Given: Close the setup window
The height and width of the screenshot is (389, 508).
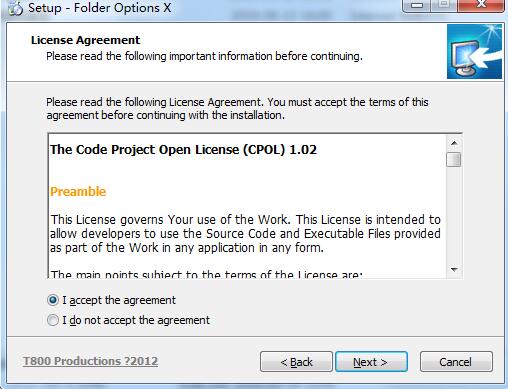Looking at the screenshot, I should [x=481, y=5].
